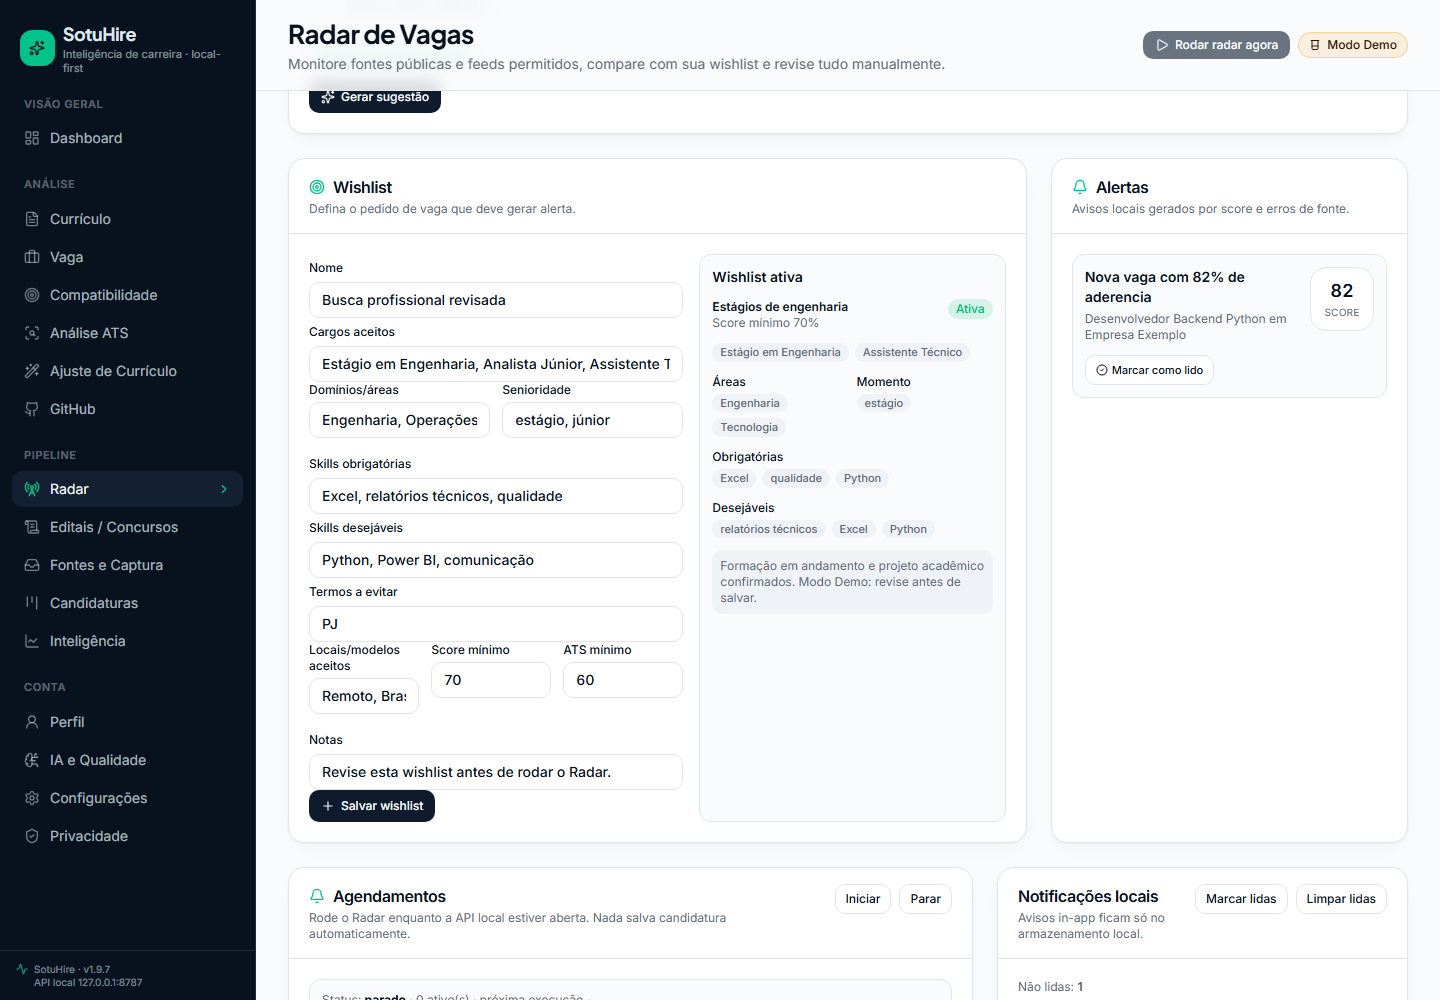Click the Marcar lidas button

(x=1241, y=899)
